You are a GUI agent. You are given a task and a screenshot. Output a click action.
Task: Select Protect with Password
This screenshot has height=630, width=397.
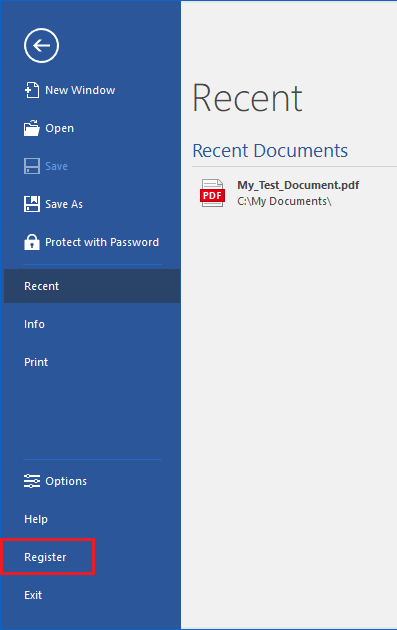(x=102, y=242)
